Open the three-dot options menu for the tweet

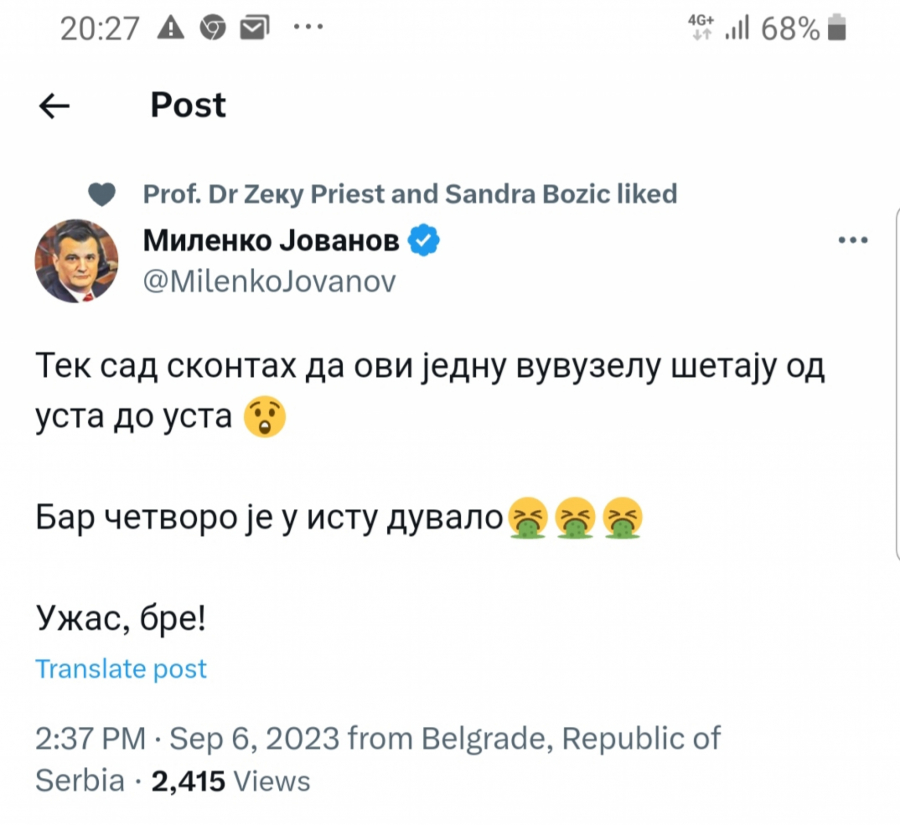853,239
